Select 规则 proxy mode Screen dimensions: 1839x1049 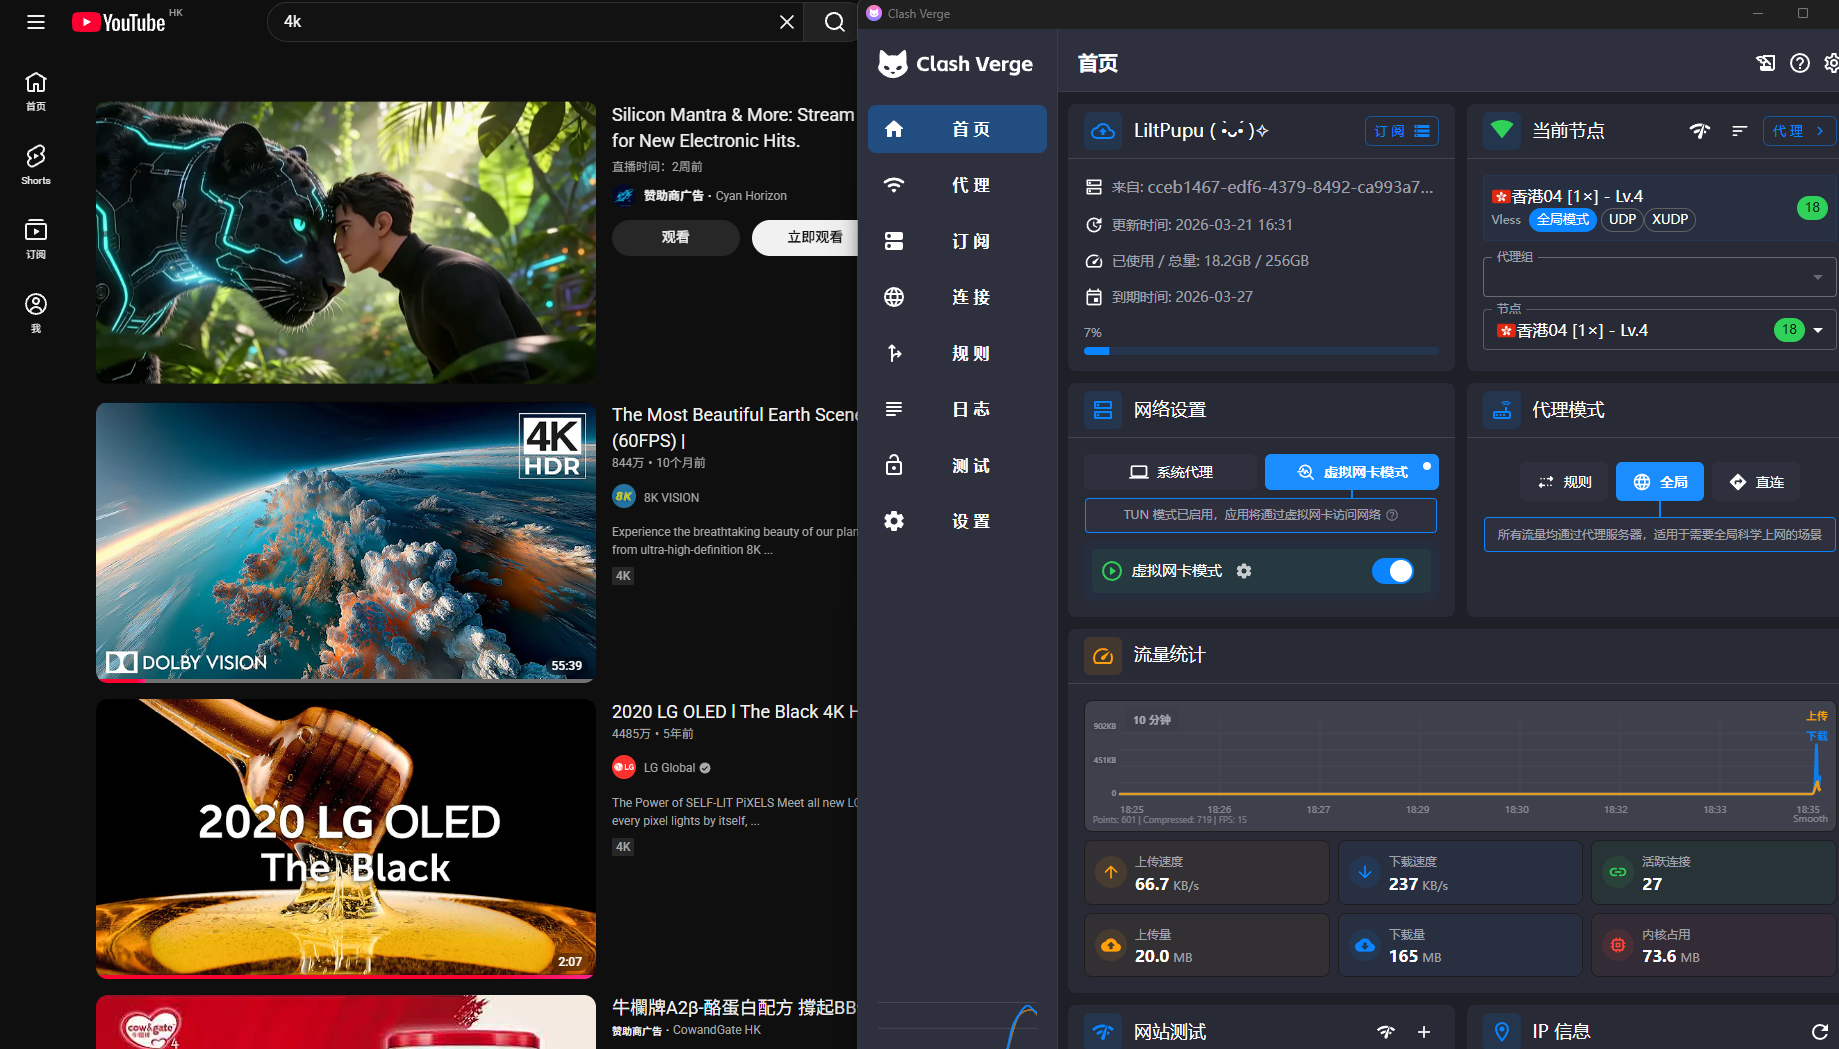pos(1564,482)
